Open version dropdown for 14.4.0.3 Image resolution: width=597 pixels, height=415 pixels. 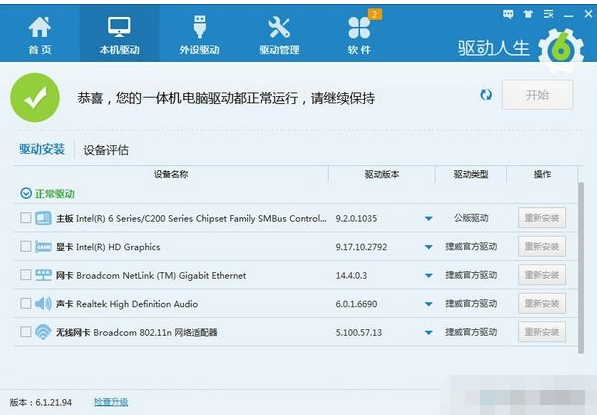429,275
